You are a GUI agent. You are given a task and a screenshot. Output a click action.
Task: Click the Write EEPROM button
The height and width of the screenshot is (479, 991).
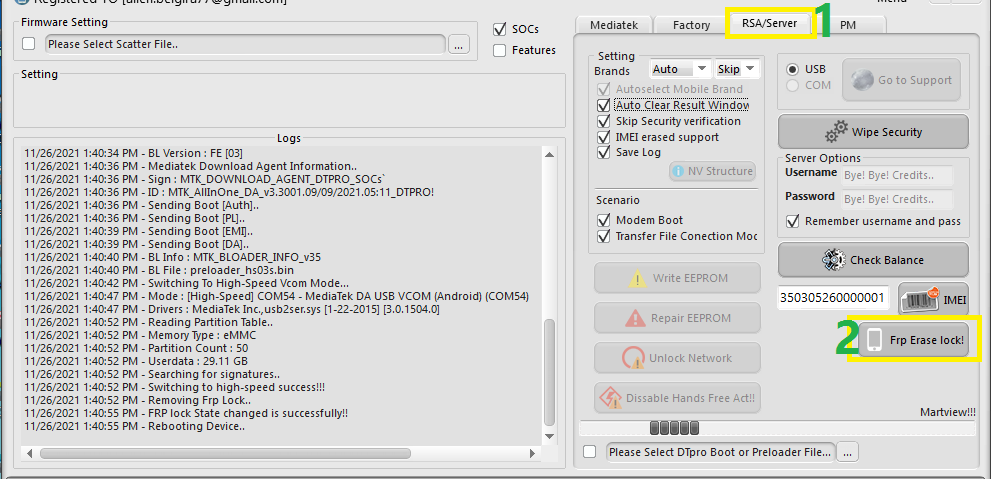677,278
